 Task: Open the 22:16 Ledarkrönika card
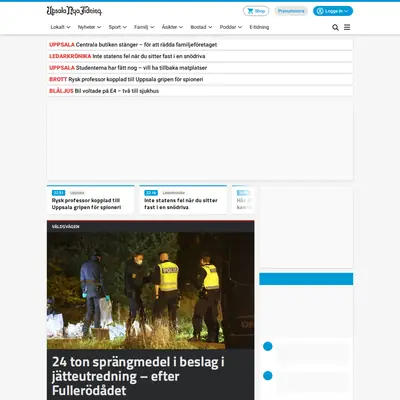point(183,200)
